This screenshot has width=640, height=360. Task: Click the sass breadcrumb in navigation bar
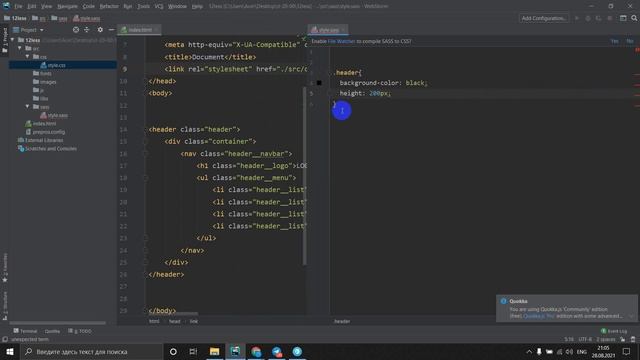[x=60, y=18]
